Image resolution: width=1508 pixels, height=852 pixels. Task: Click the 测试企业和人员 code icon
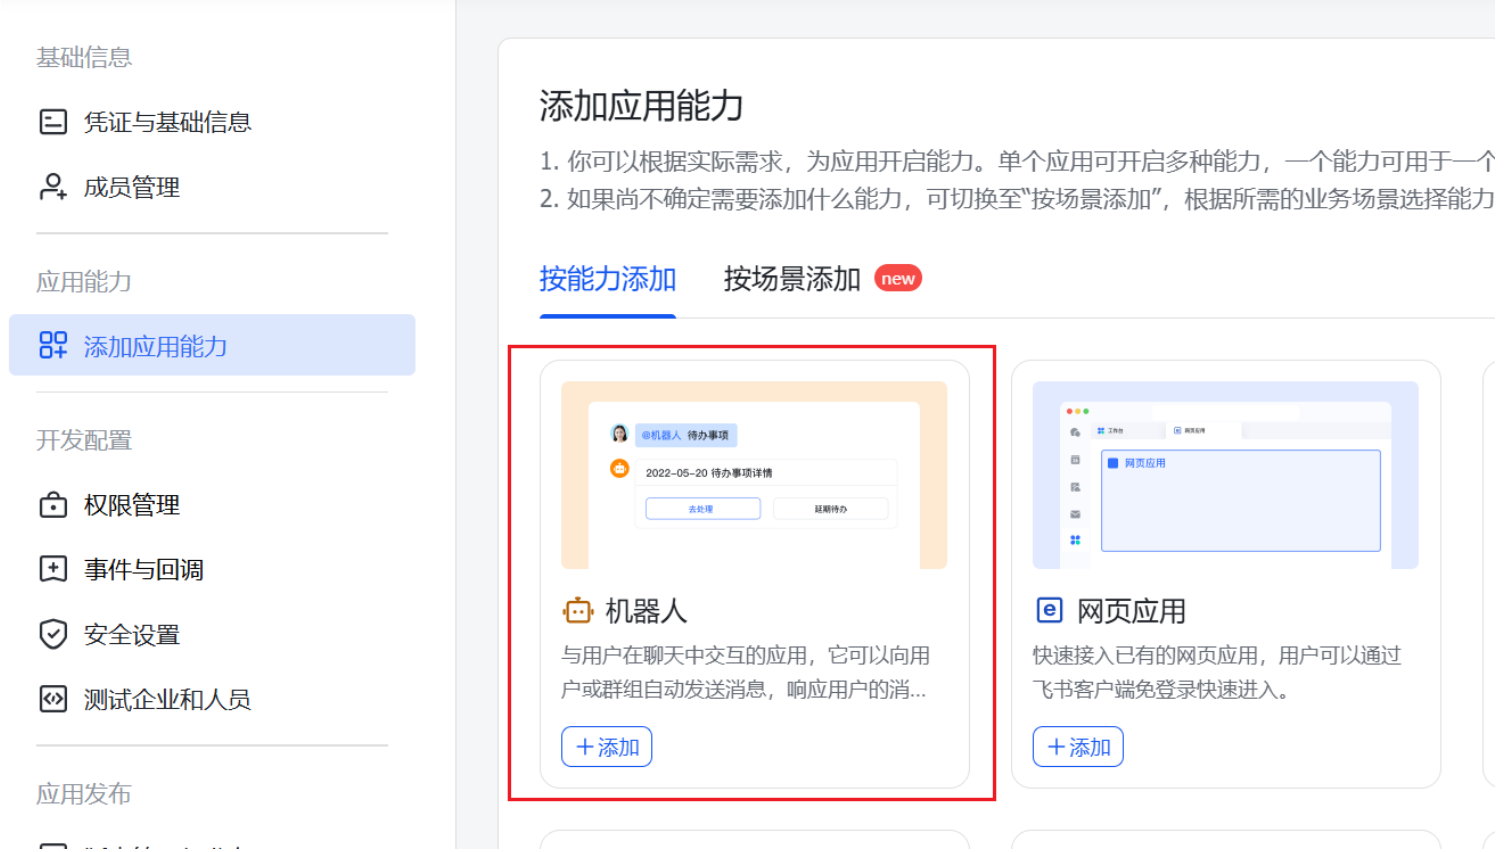53,699
